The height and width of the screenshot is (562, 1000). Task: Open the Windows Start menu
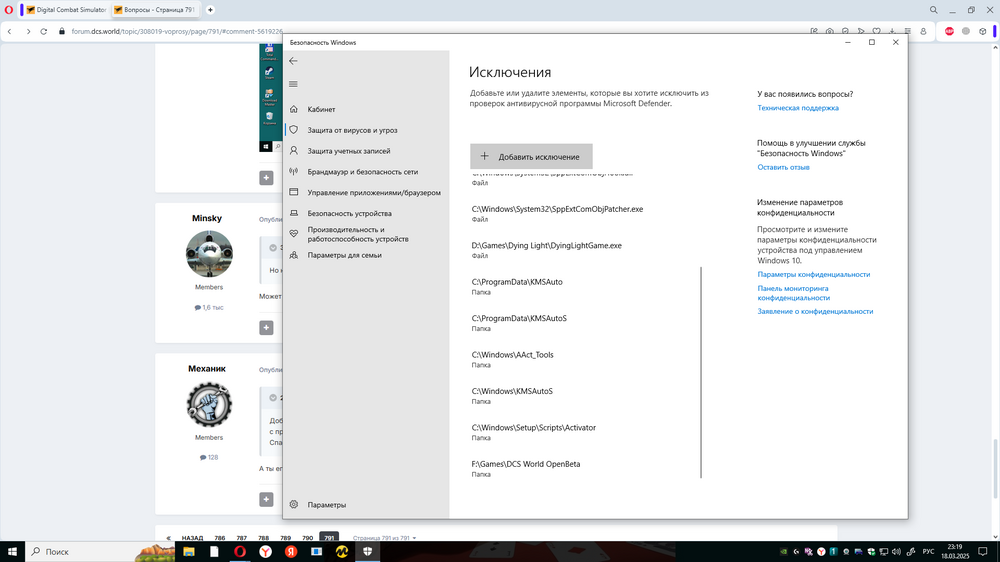tap(12, 551)
